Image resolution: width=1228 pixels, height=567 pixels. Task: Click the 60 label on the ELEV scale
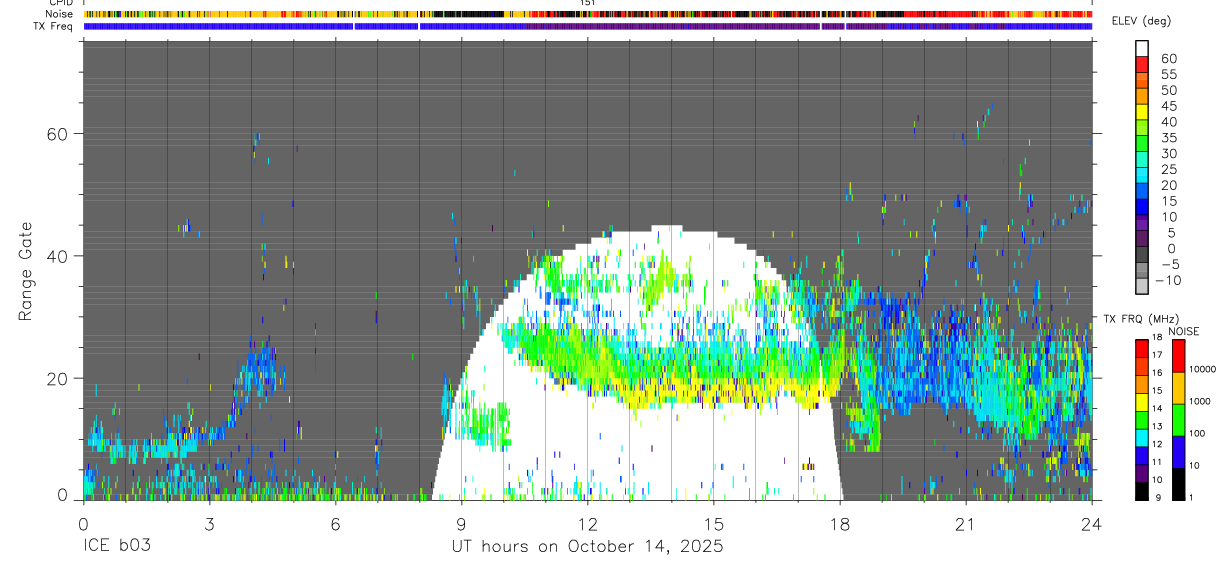tap(1168, 58)
